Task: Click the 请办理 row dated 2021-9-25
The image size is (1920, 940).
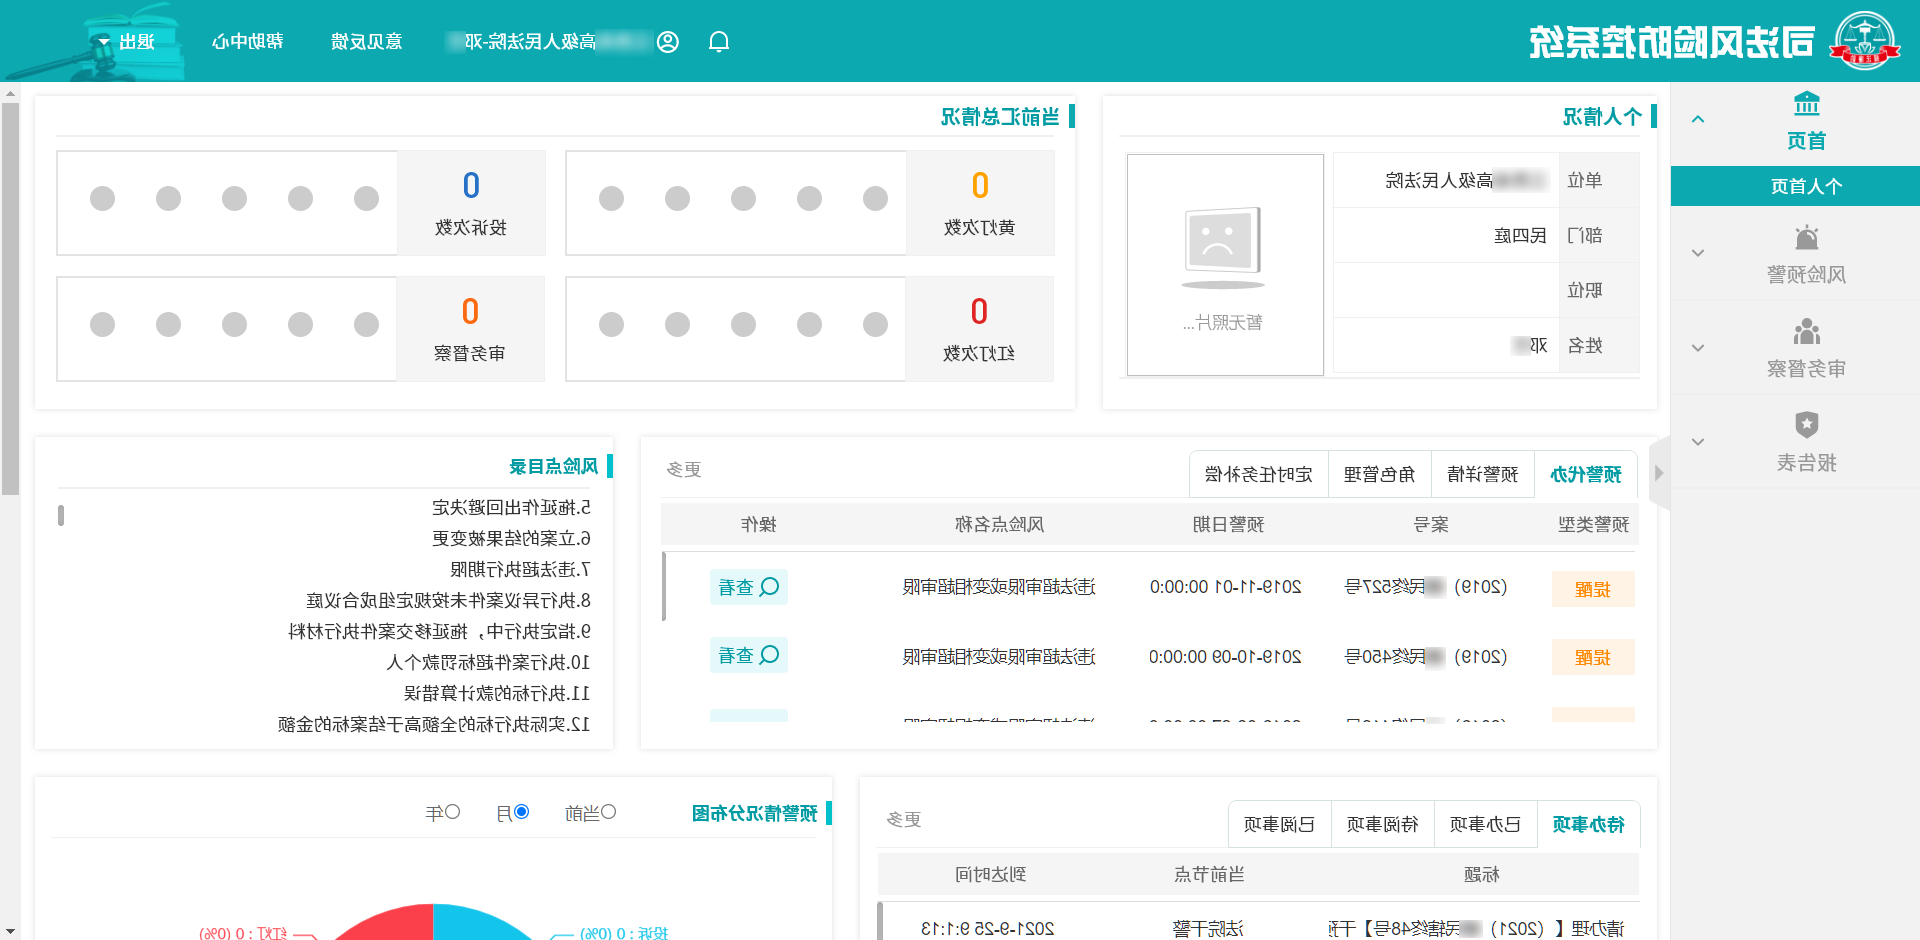Action: pyautogui.click(x=1258, y=928)
